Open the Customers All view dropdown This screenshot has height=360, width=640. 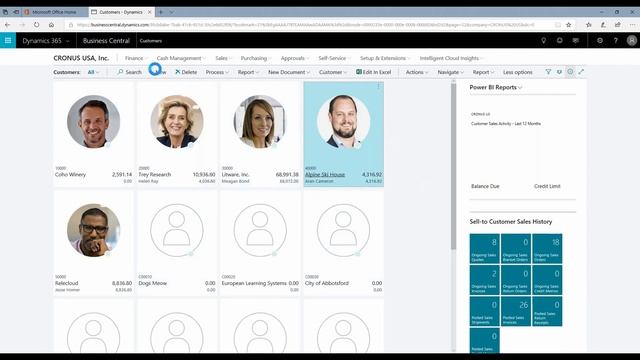tap(93, 72)
